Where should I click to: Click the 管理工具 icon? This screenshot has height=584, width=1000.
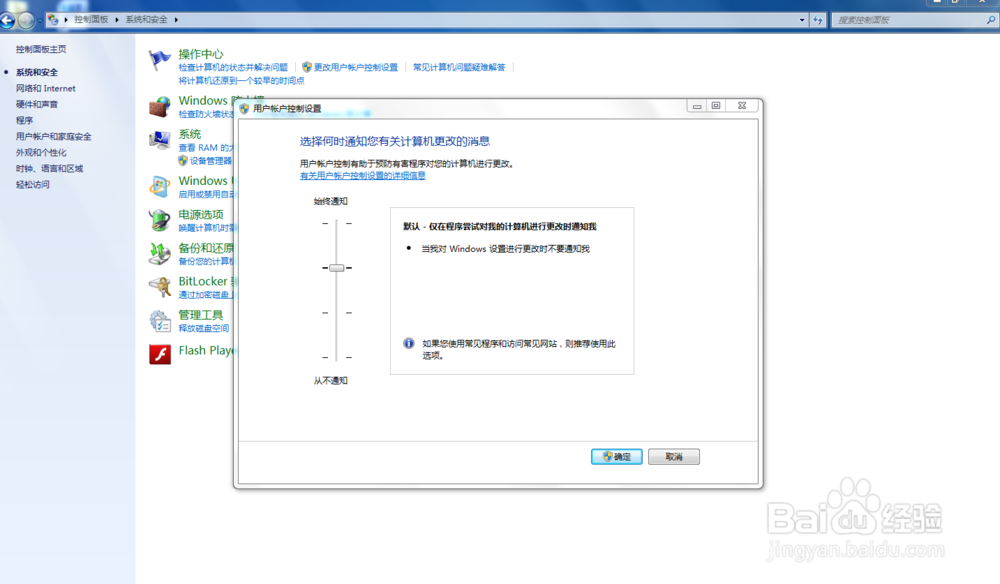click(159, 320)
